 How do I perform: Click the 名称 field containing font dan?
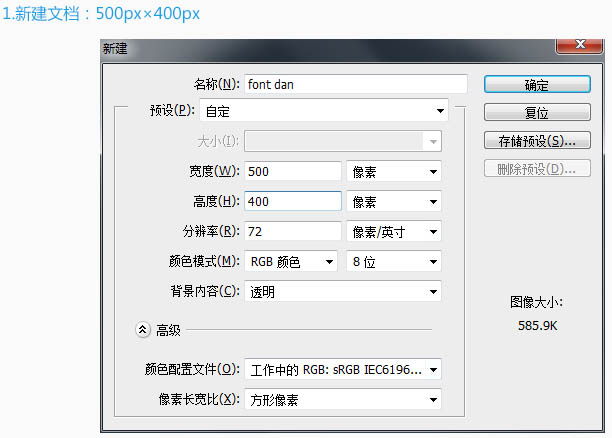pyautogui.click(x=356, y=84)
